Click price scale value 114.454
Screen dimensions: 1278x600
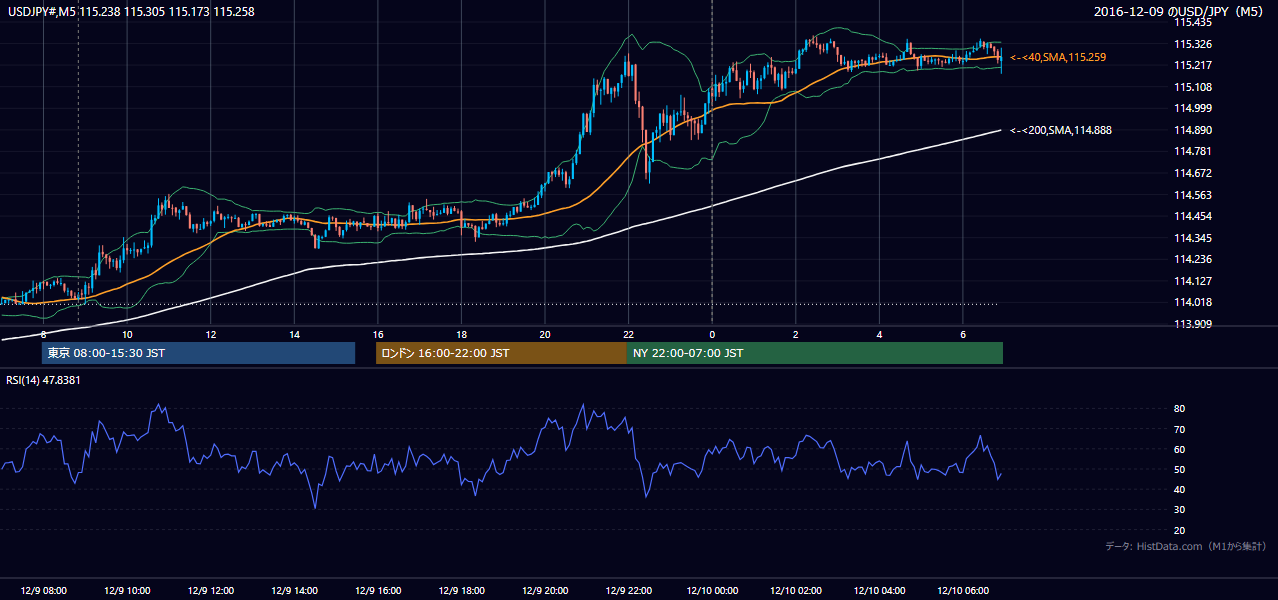click(1192, 216)
